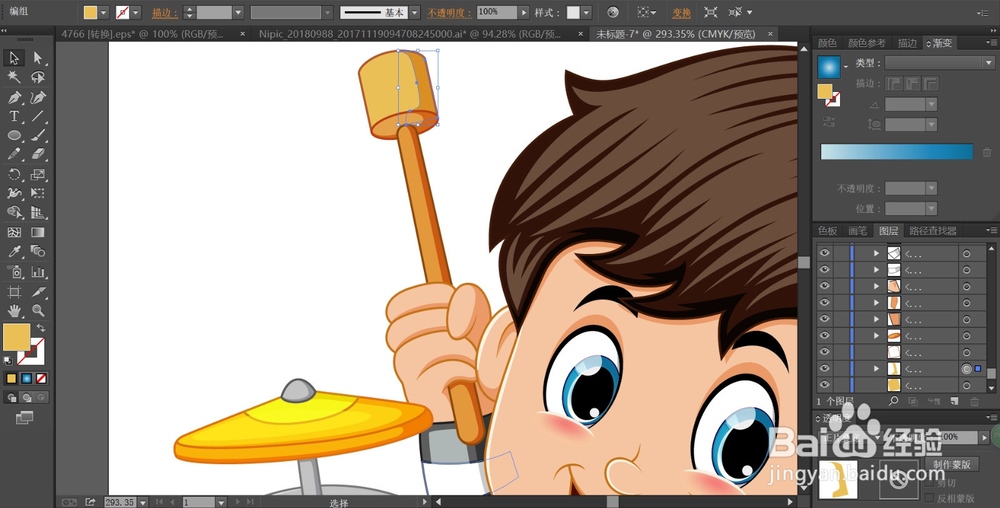This screenshot has height=508, width=1000.
Task: Click the trash icon in Layers panel
Action: click(x=974, y=402)
